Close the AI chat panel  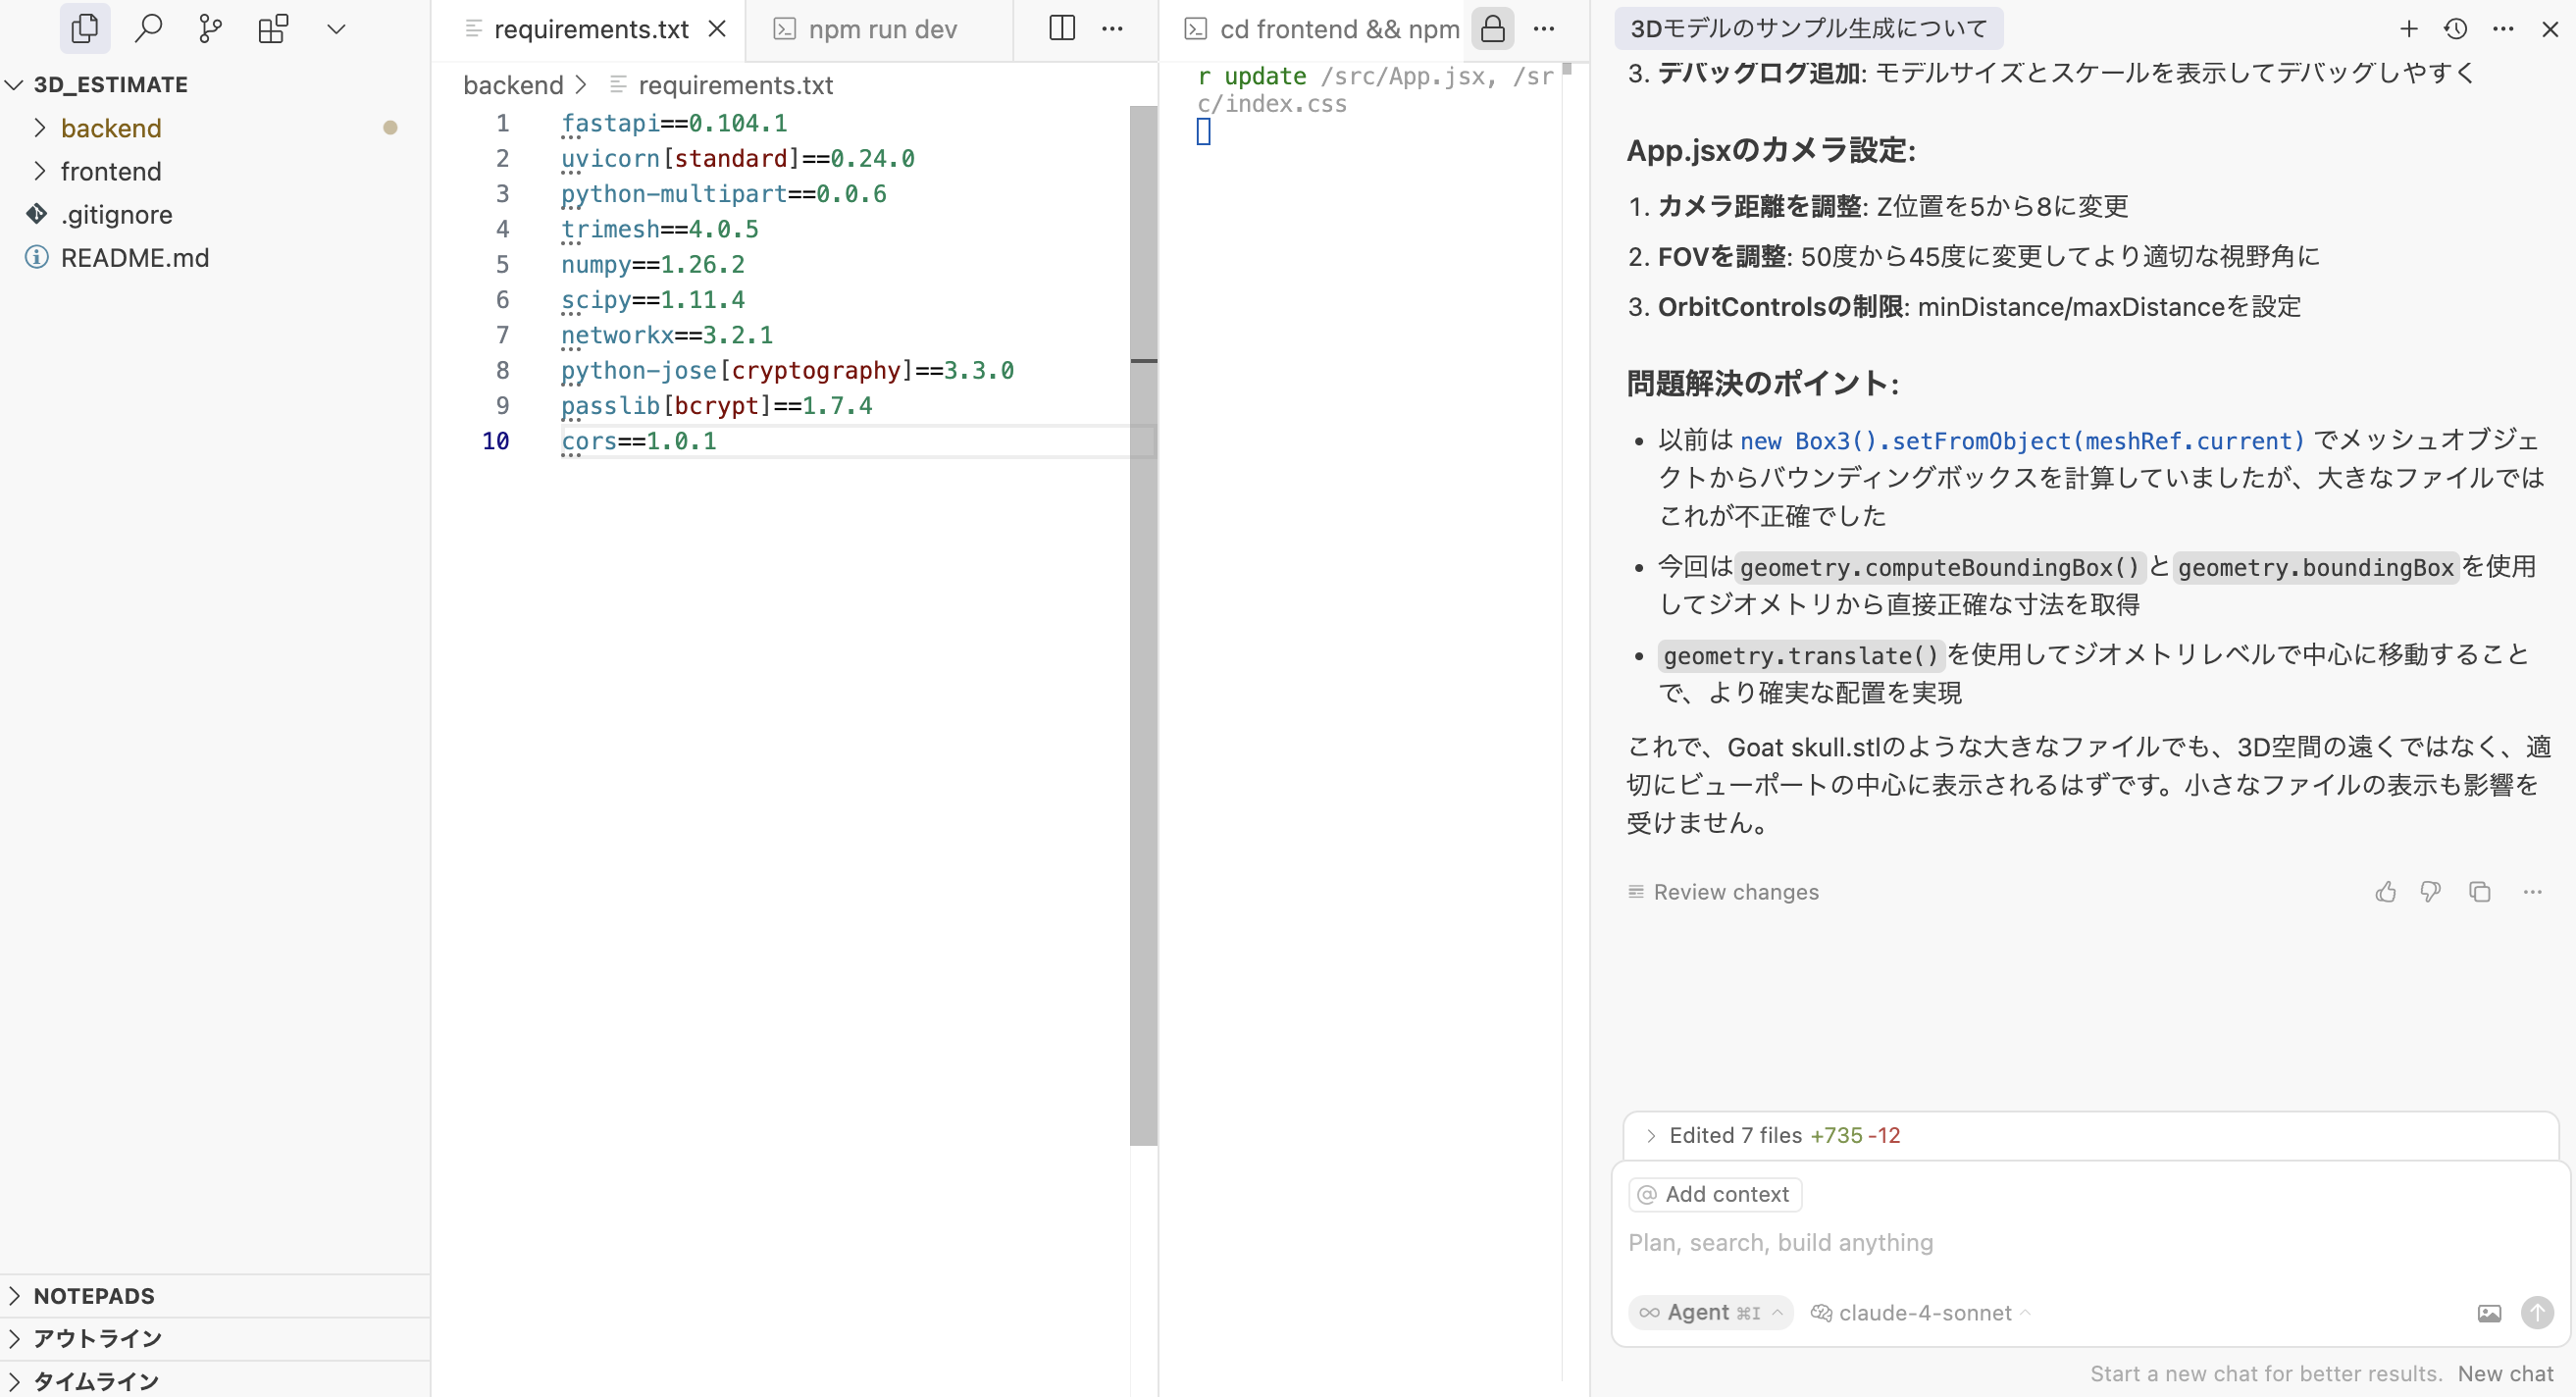click(2549, 29)
